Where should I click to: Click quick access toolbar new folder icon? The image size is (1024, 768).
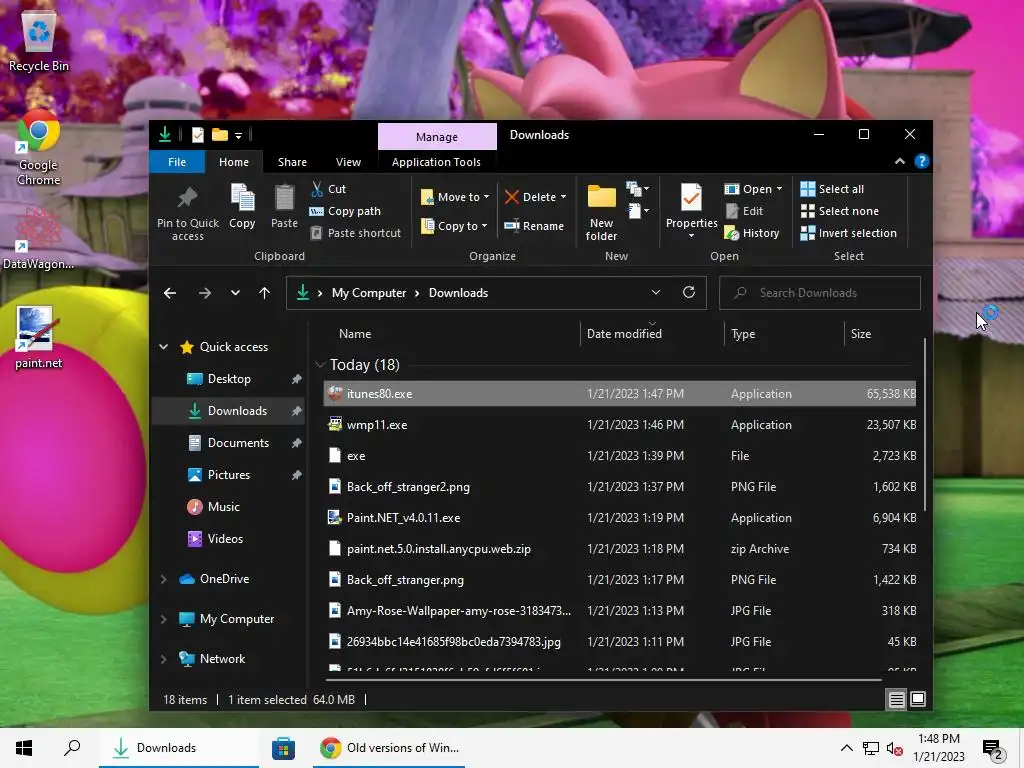coord(220,135)
